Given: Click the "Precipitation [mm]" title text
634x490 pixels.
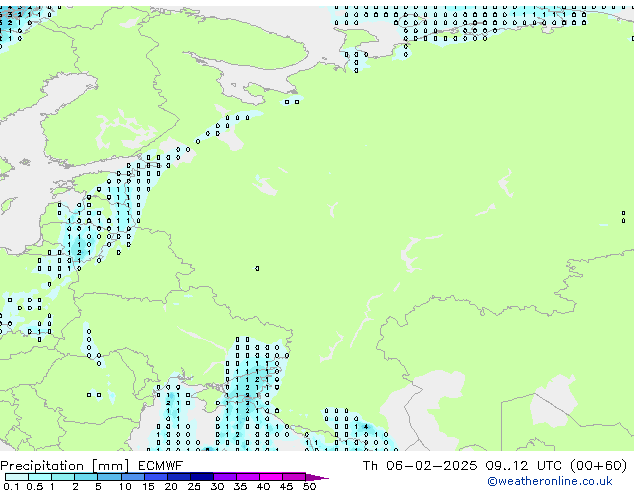Looking at the screenshot, I should 64,466.
